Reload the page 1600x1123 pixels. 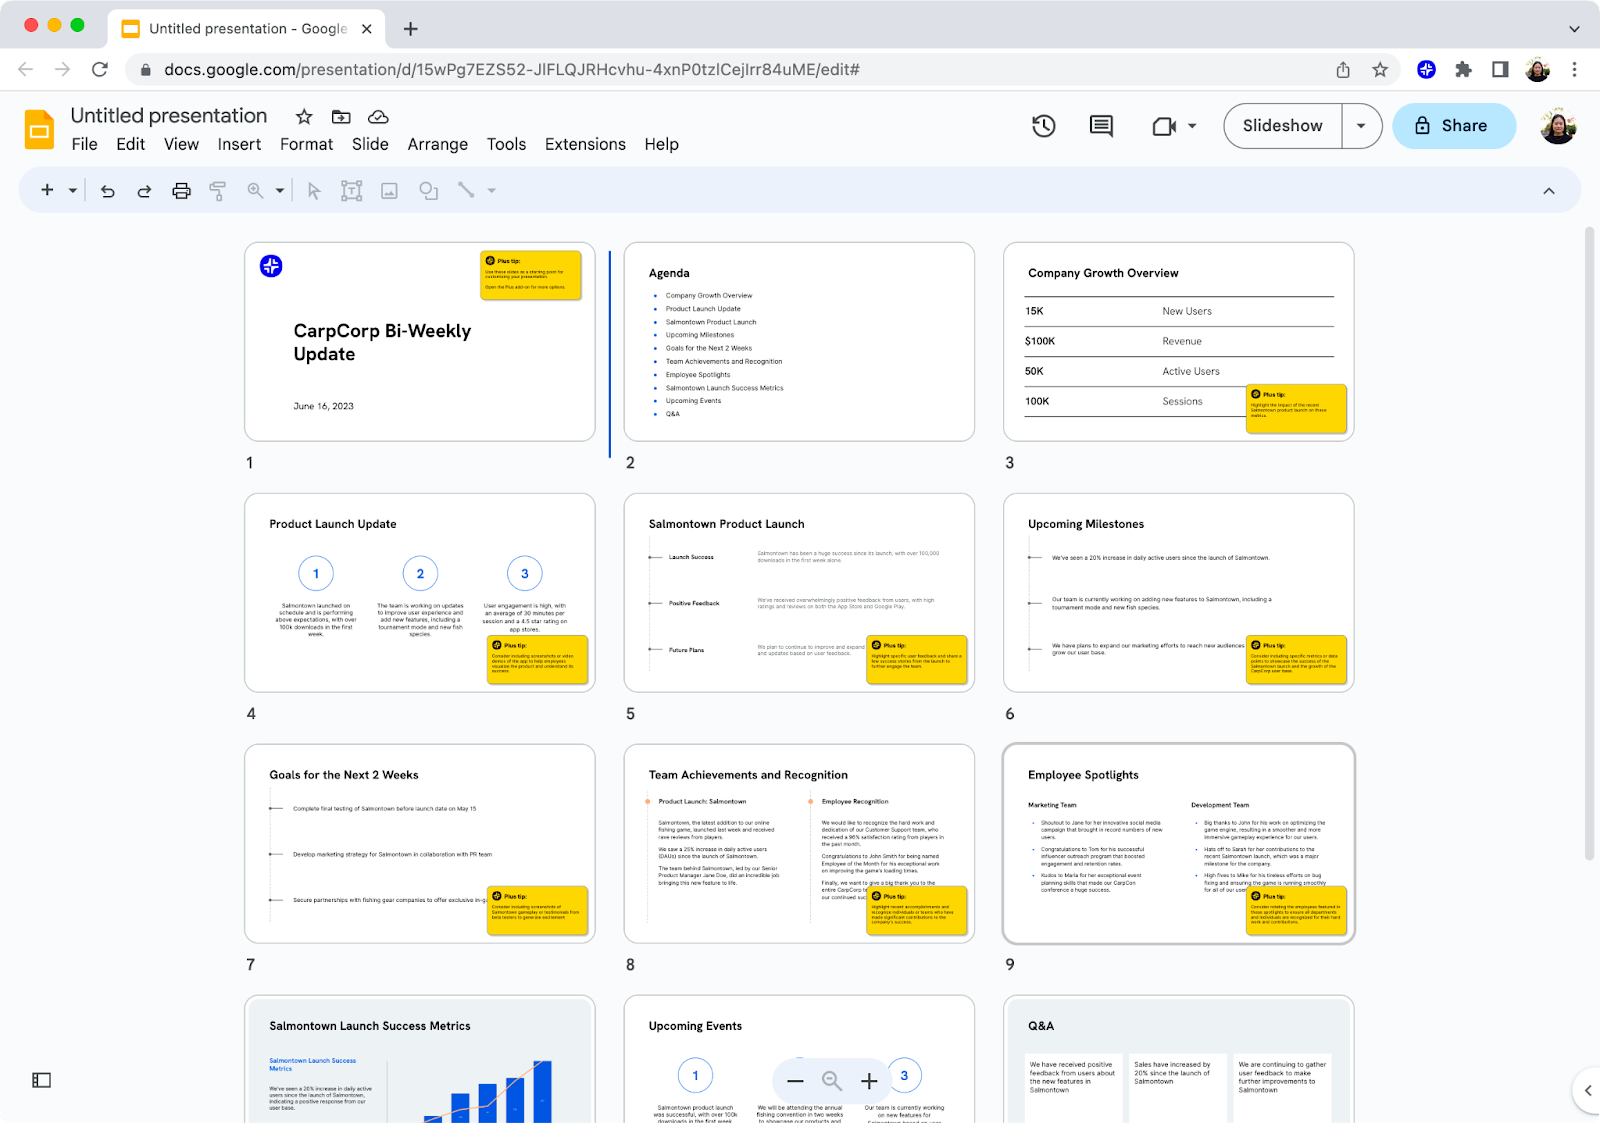click(99, 69)
